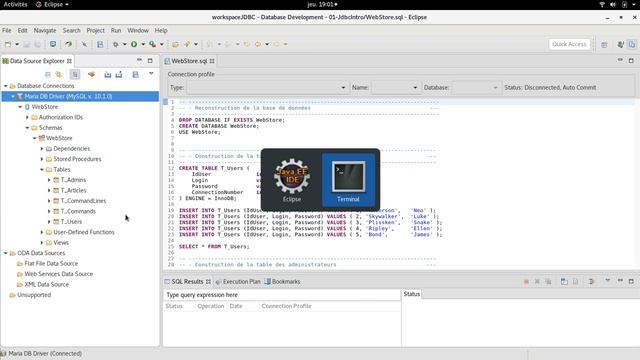Expand the Authorization IDs folder
The image size is (640, 360).
tap(27, 117)
